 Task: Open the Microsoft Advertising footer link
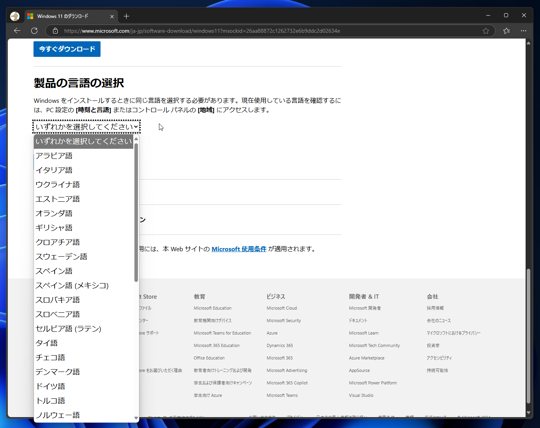tap(287, 370)
